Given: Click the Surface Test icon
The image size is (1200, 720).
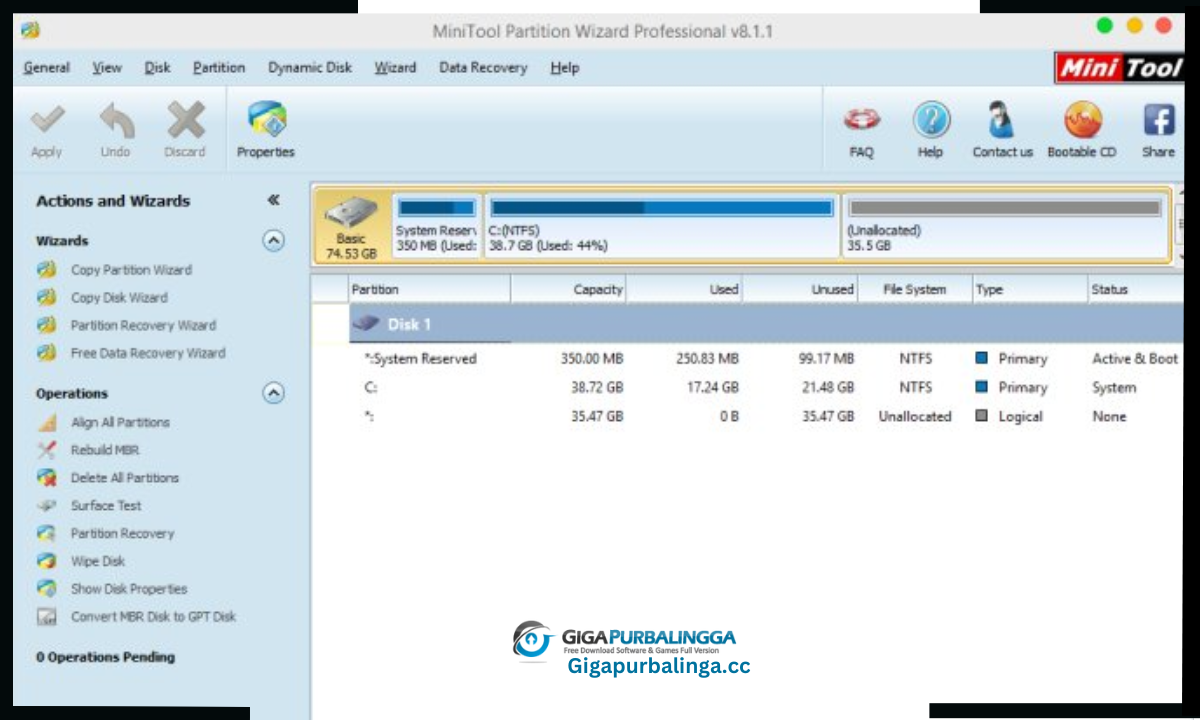Looking at the screenshot, I should point(46,506).
